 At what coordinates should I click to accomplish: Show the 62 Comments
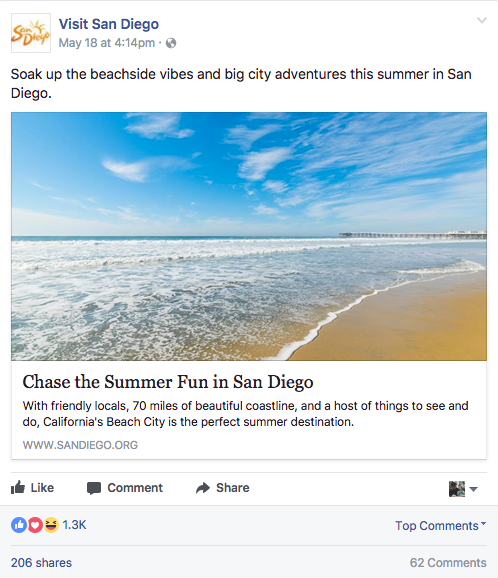click(448, 563)
